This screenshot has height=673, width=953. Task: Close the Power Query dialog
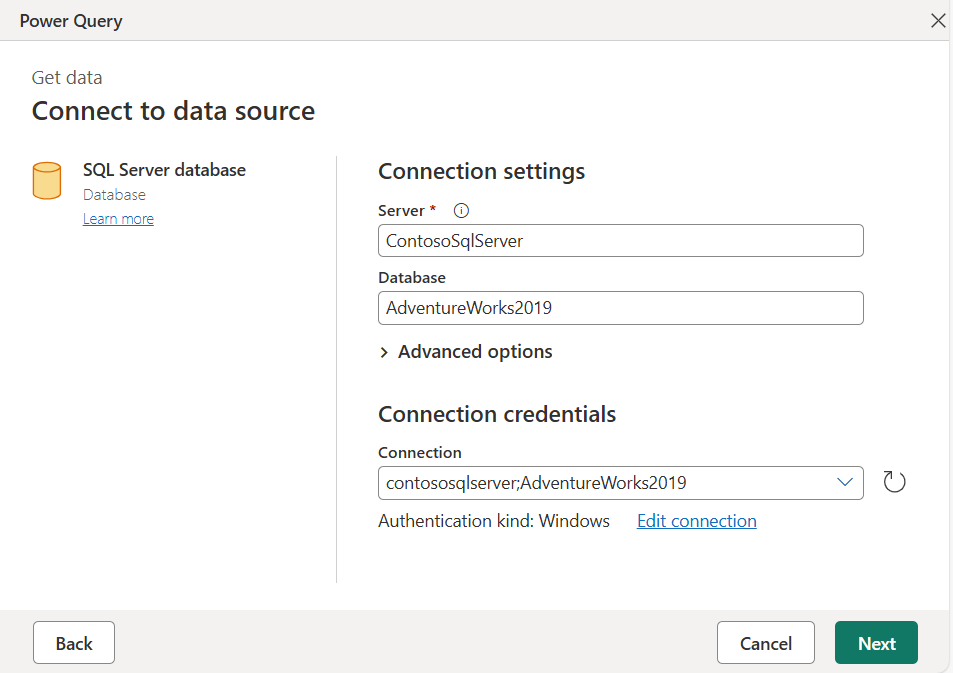938,19
